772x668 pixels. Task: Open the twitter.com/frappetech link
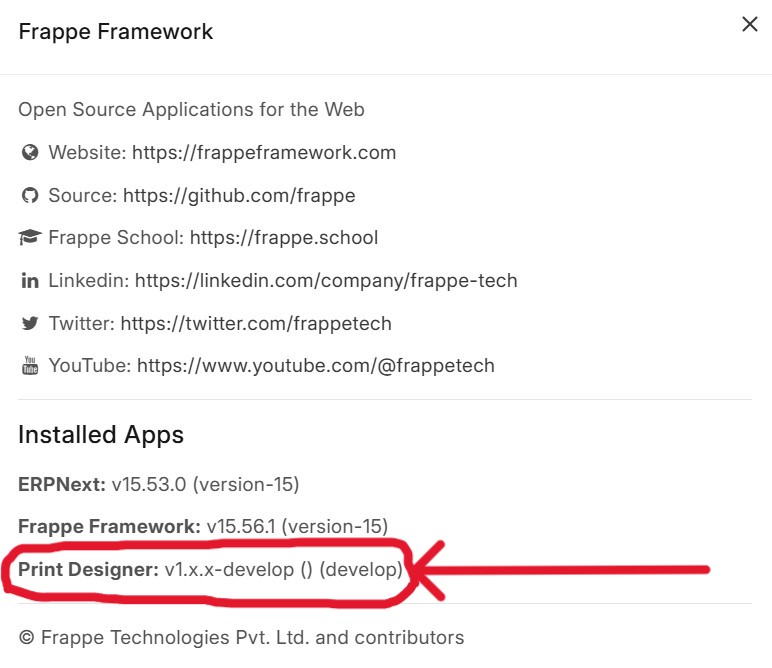coord(256,323)
